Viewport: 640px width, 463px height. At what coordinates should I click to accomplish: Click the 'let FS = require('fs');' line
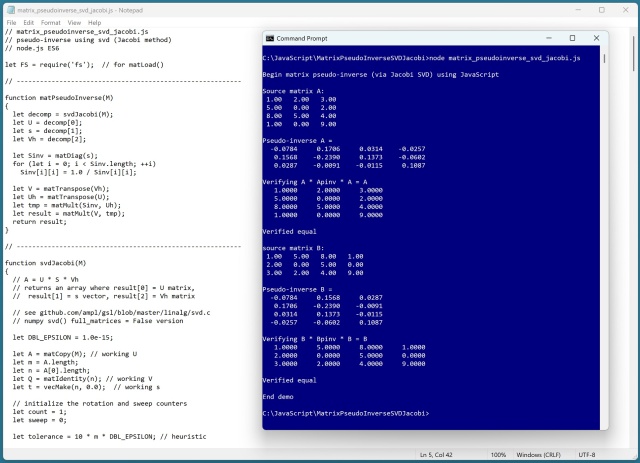click(x=84, y=65)
